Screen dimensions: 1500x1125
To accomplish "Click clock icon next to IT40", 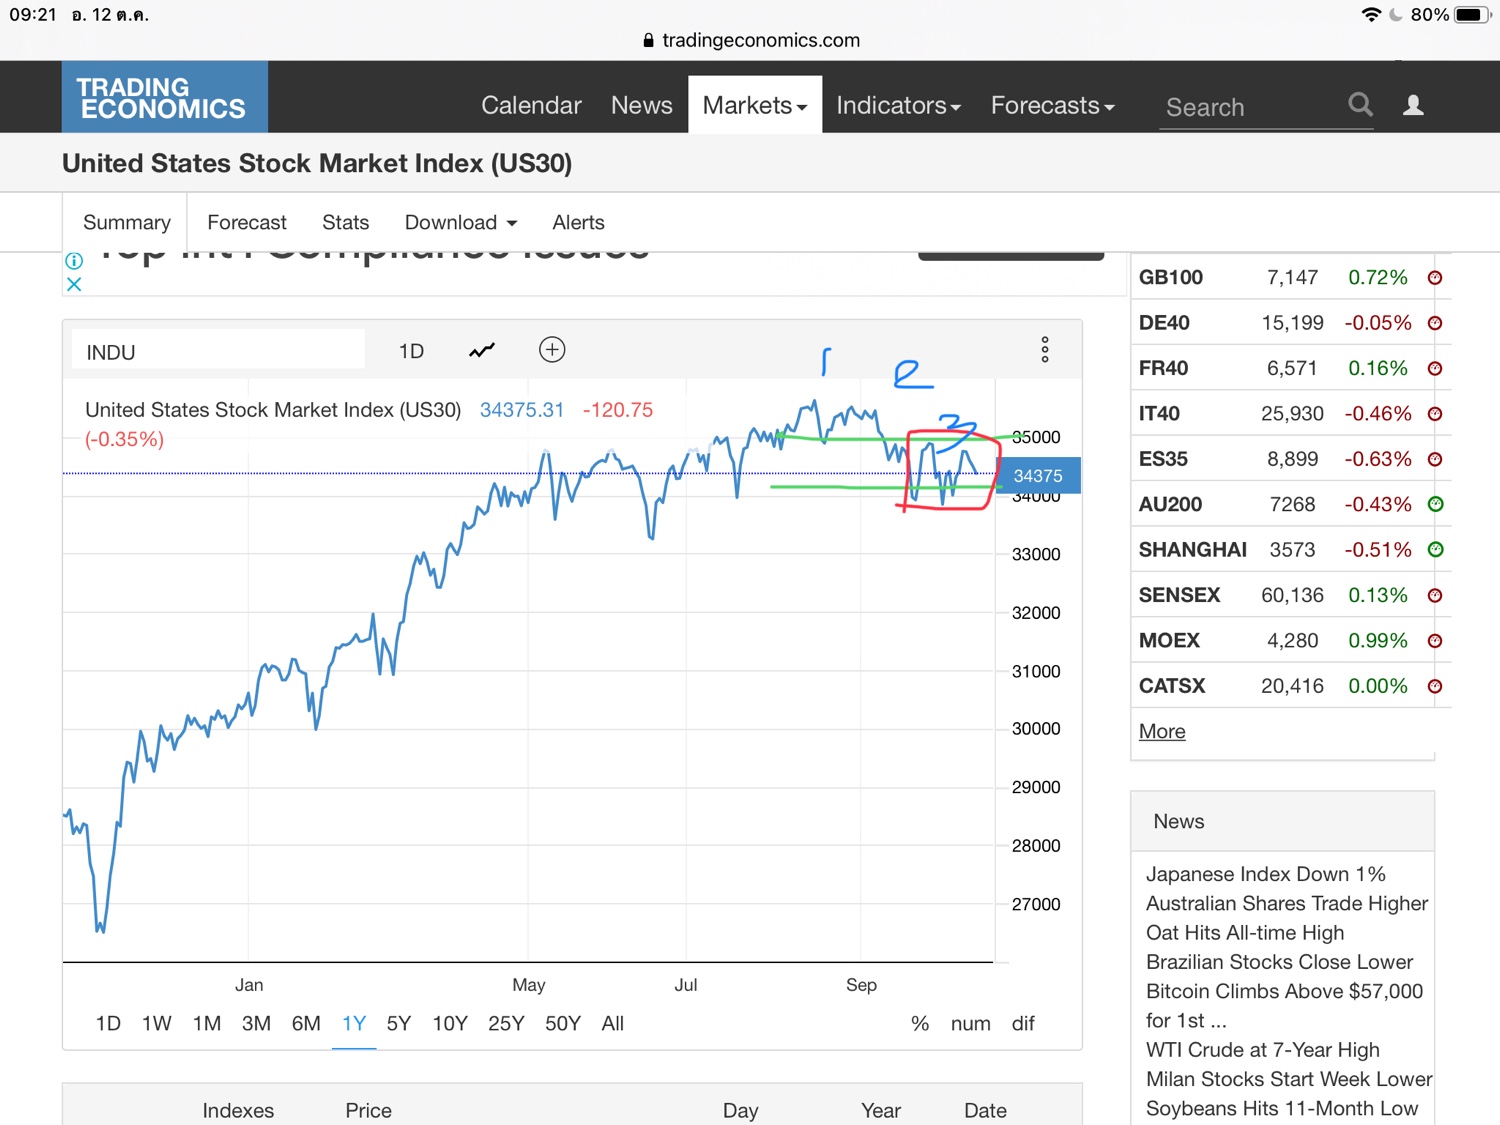I will 1435,414.
